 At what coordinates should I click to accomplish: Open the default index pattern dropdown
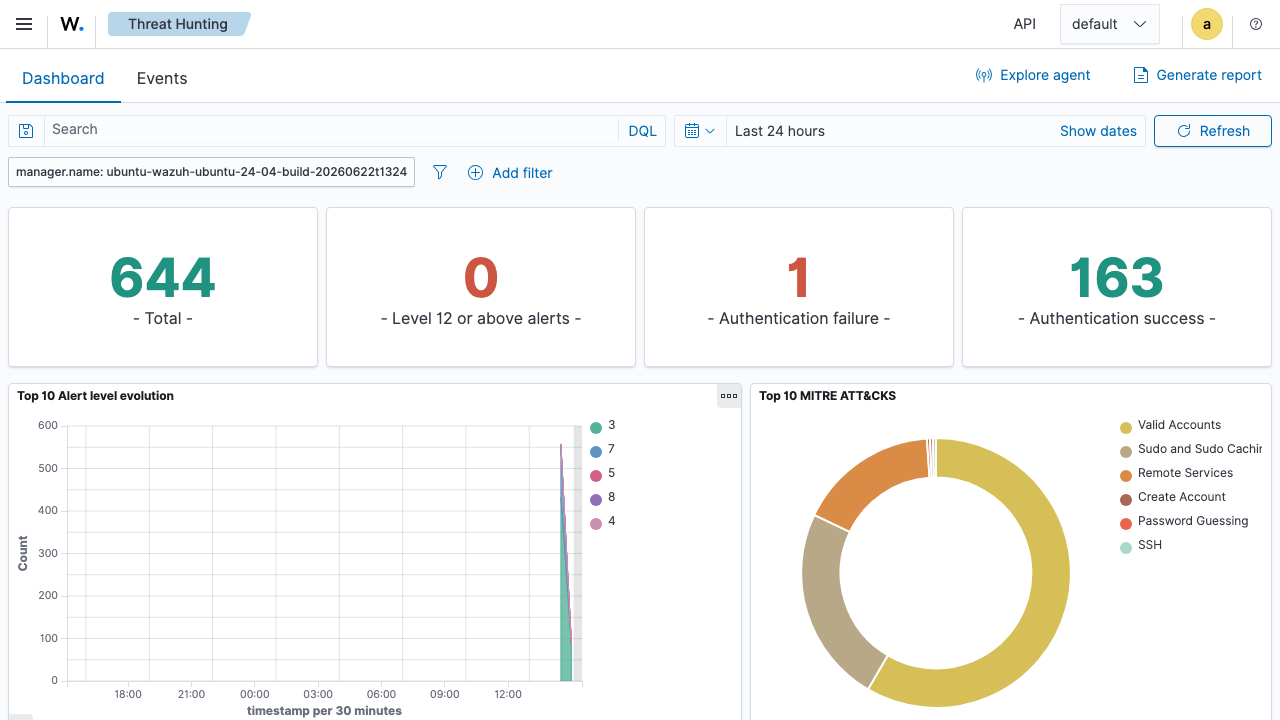pos(1109,24)
